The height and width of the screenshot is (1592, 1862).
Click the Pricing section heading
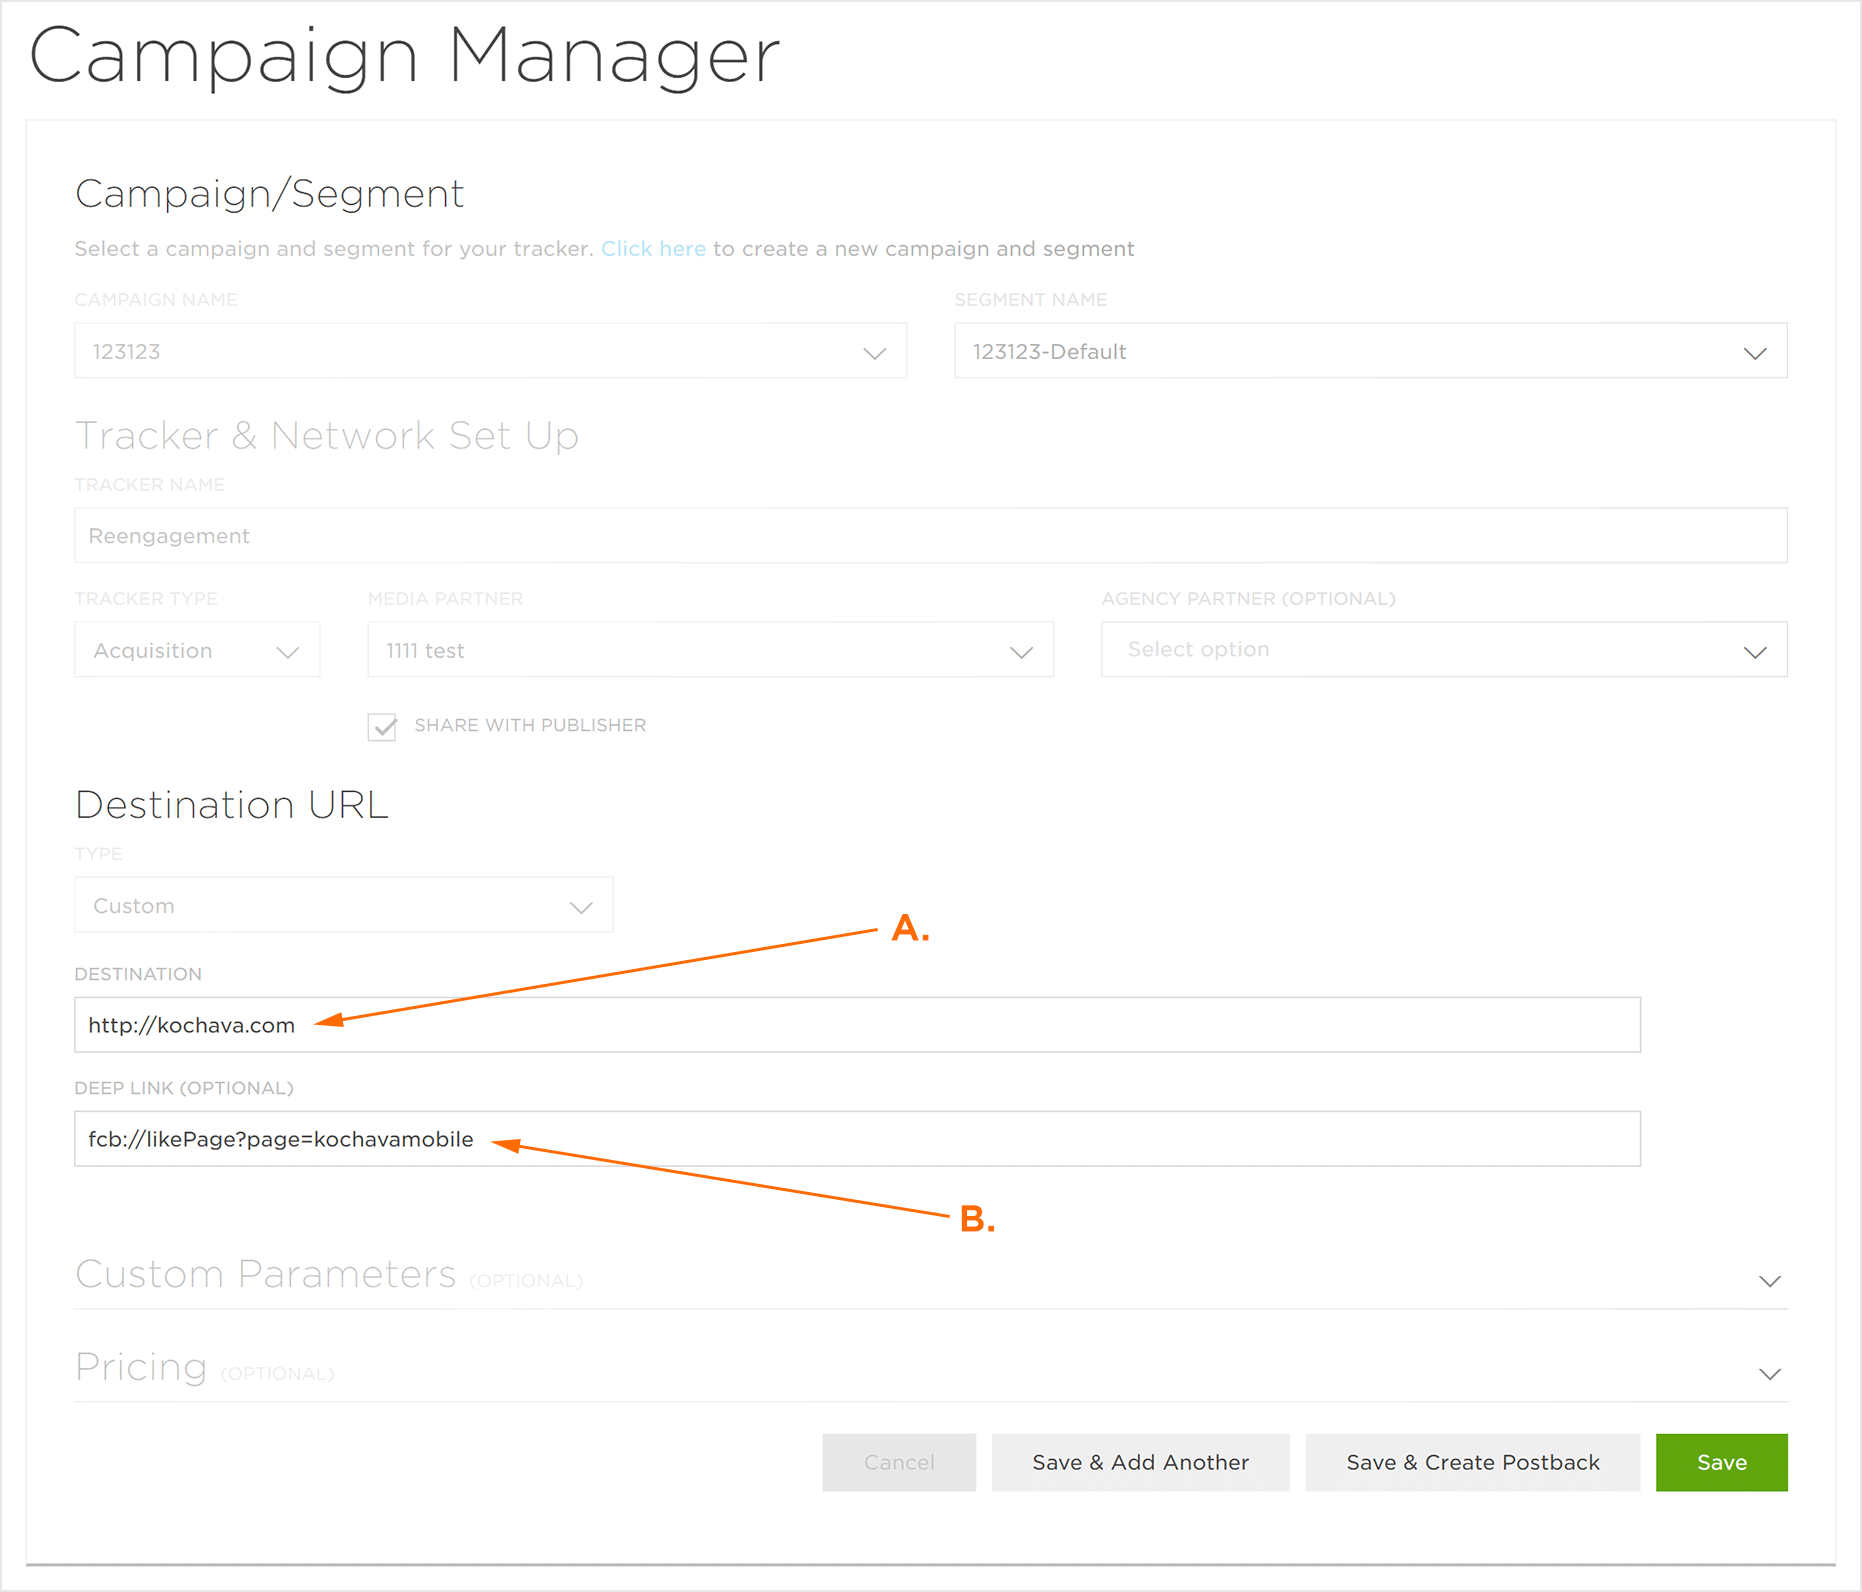coord(141,1367)
